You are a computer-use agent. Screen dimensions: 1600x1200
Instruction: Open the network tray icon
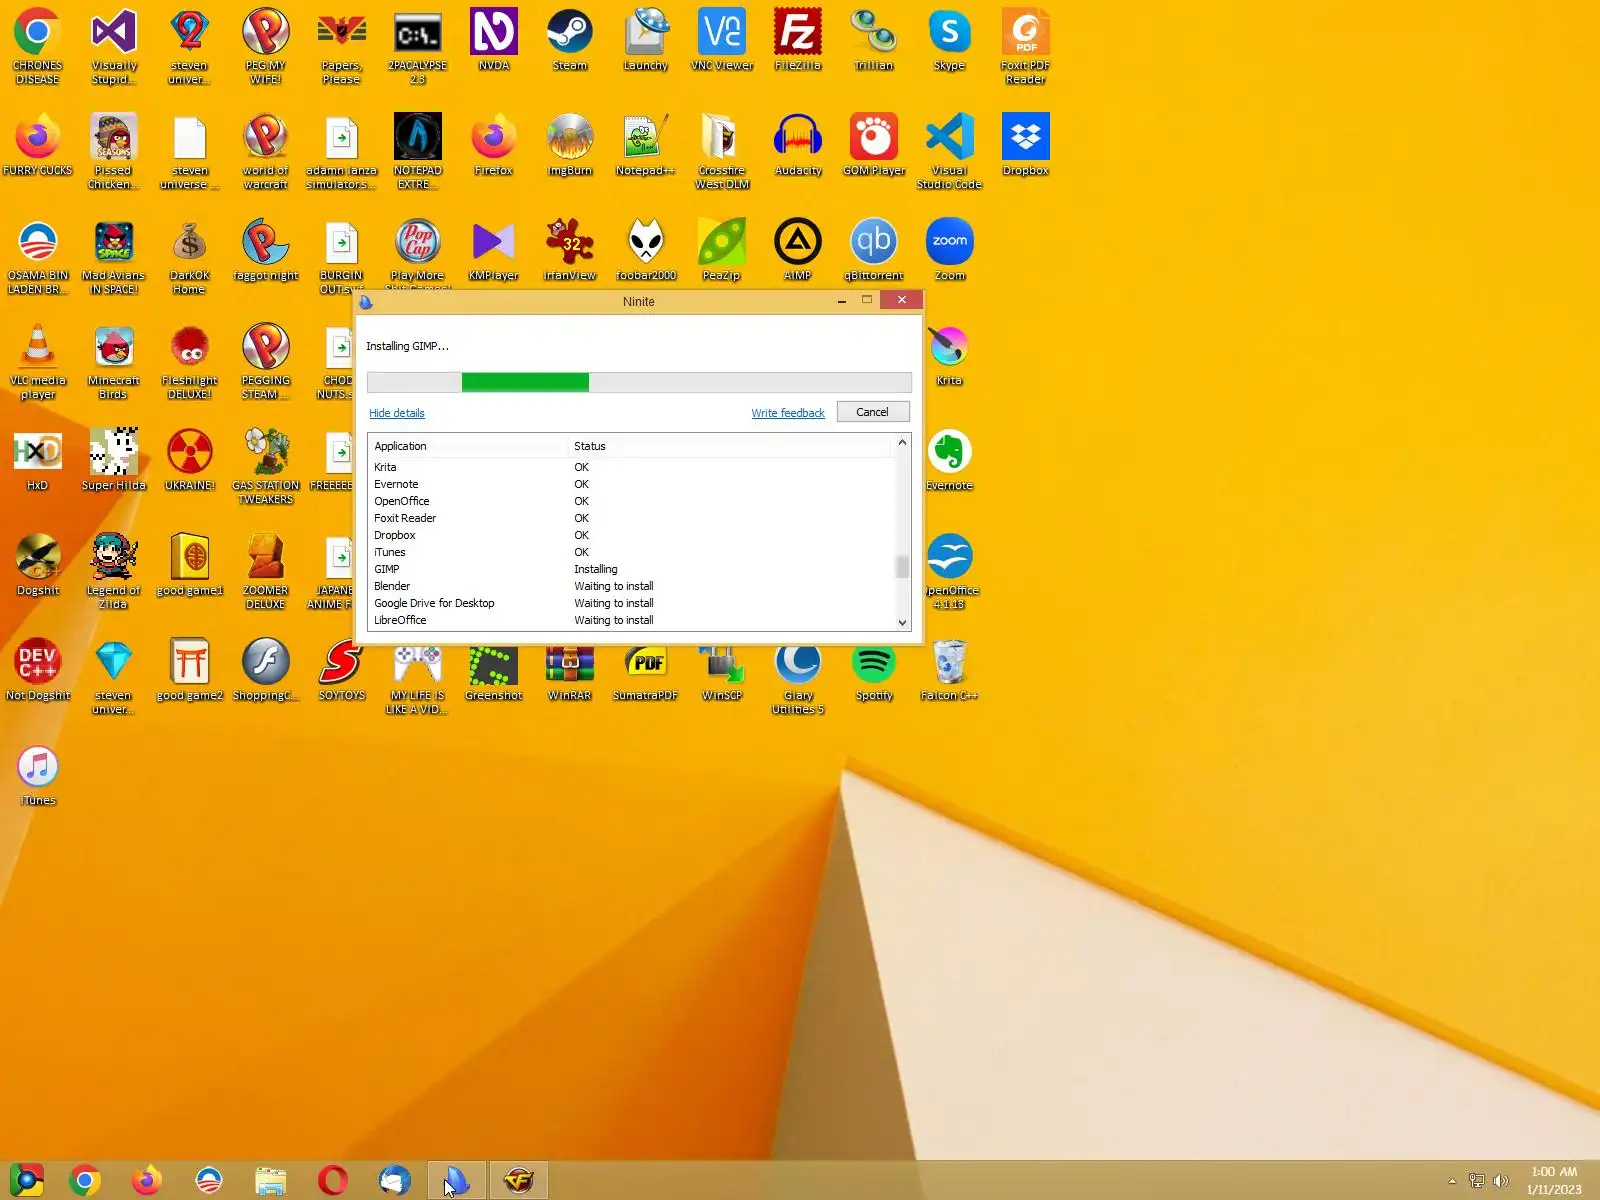(x=1477, y=1181)
